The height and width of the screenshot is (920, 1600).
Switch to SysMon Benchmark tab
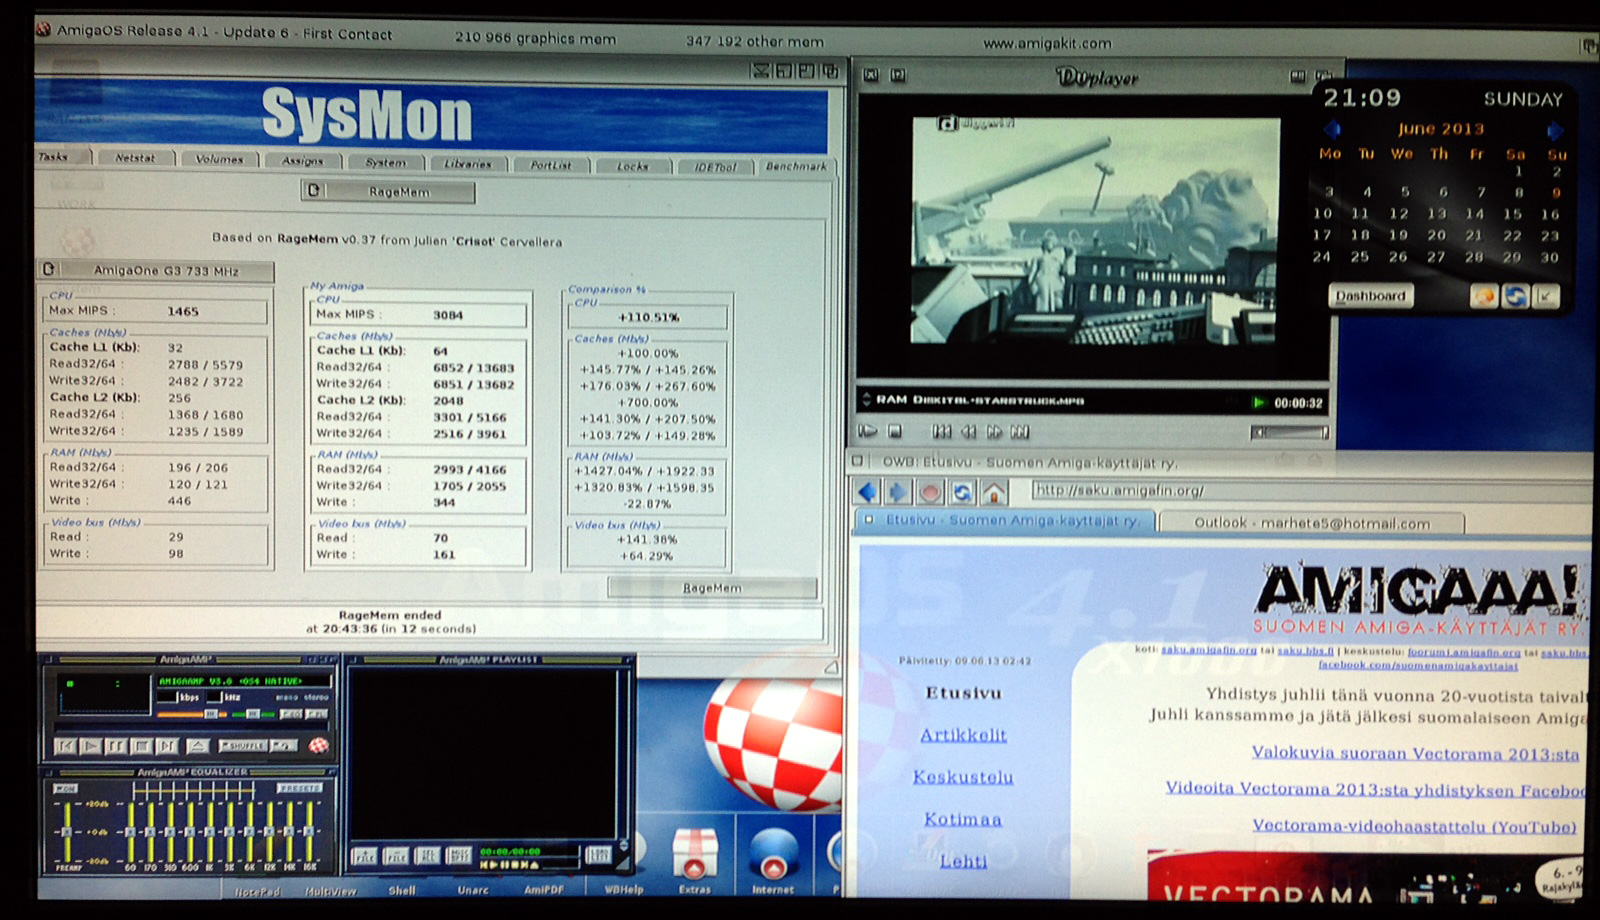point(796,166)
